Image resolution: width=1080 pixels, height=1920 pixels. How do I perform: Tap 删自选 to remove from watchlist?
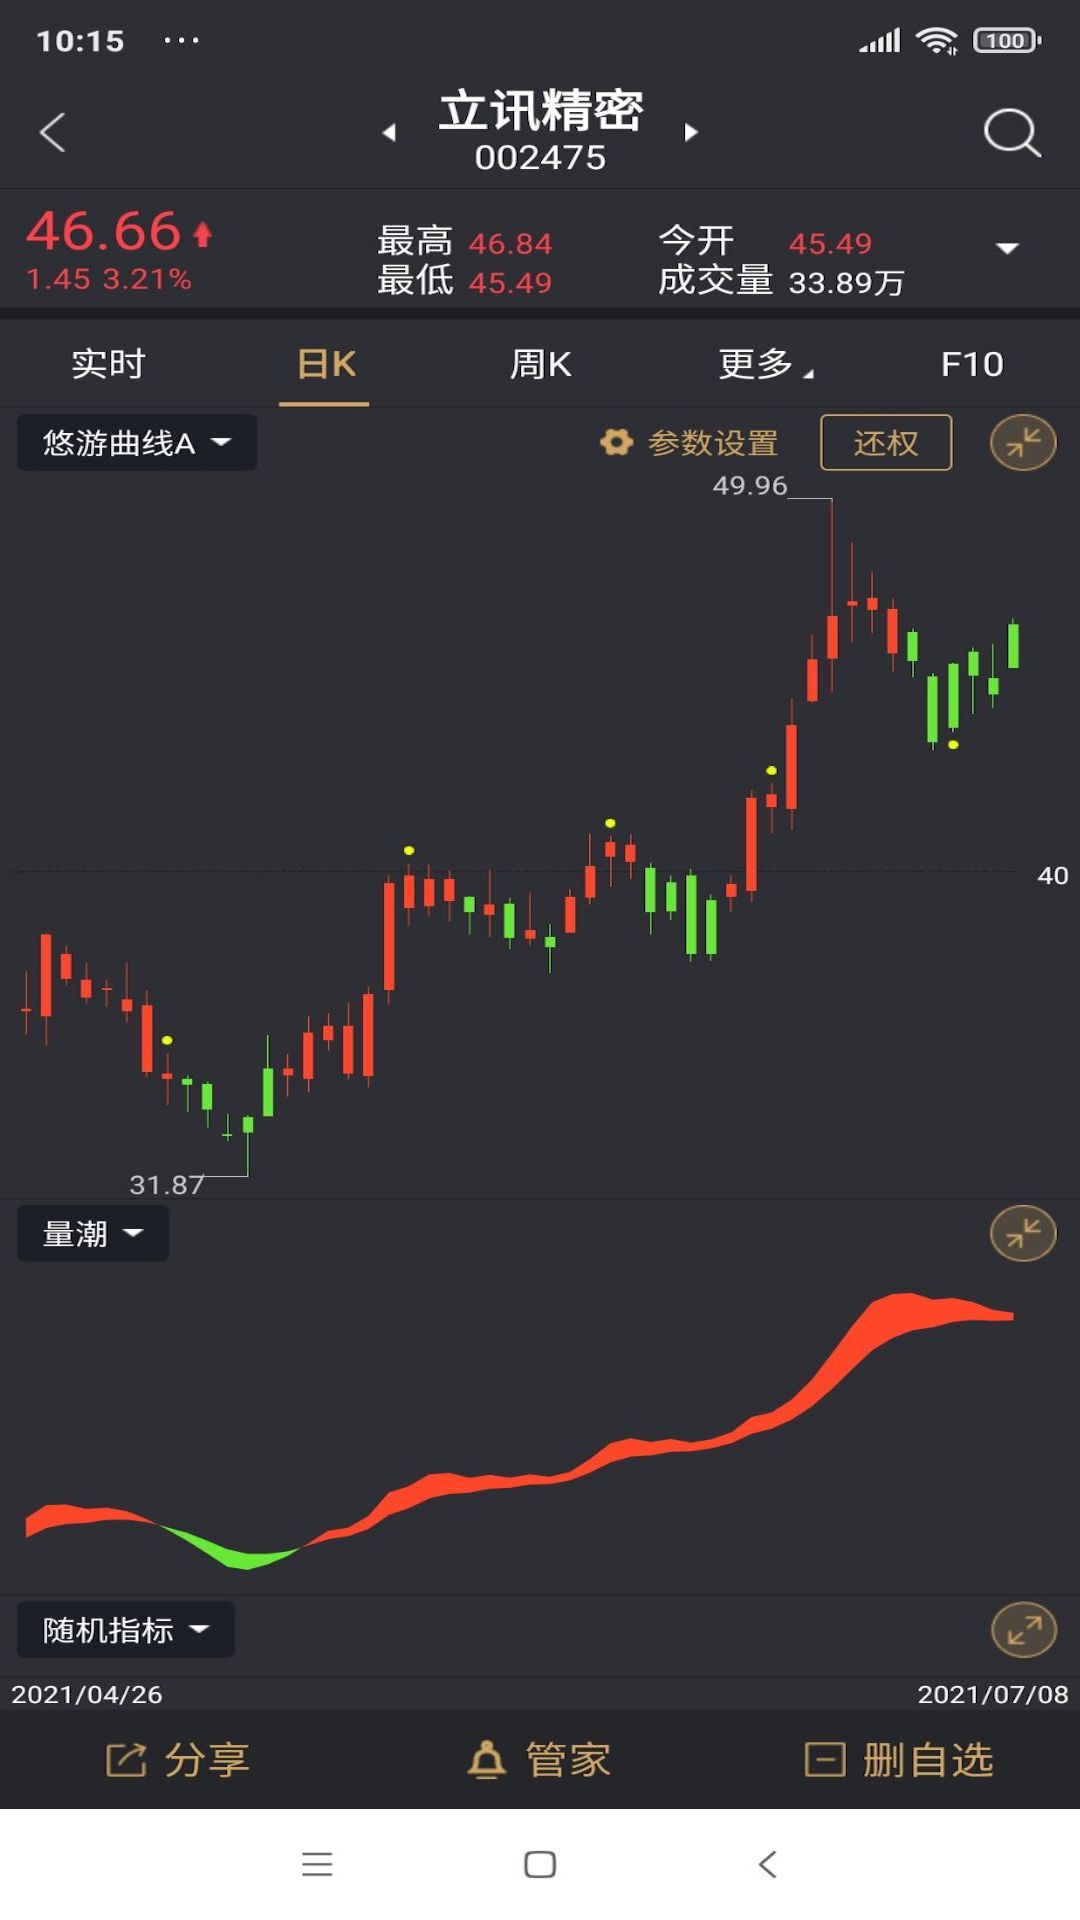(899, 1760)
